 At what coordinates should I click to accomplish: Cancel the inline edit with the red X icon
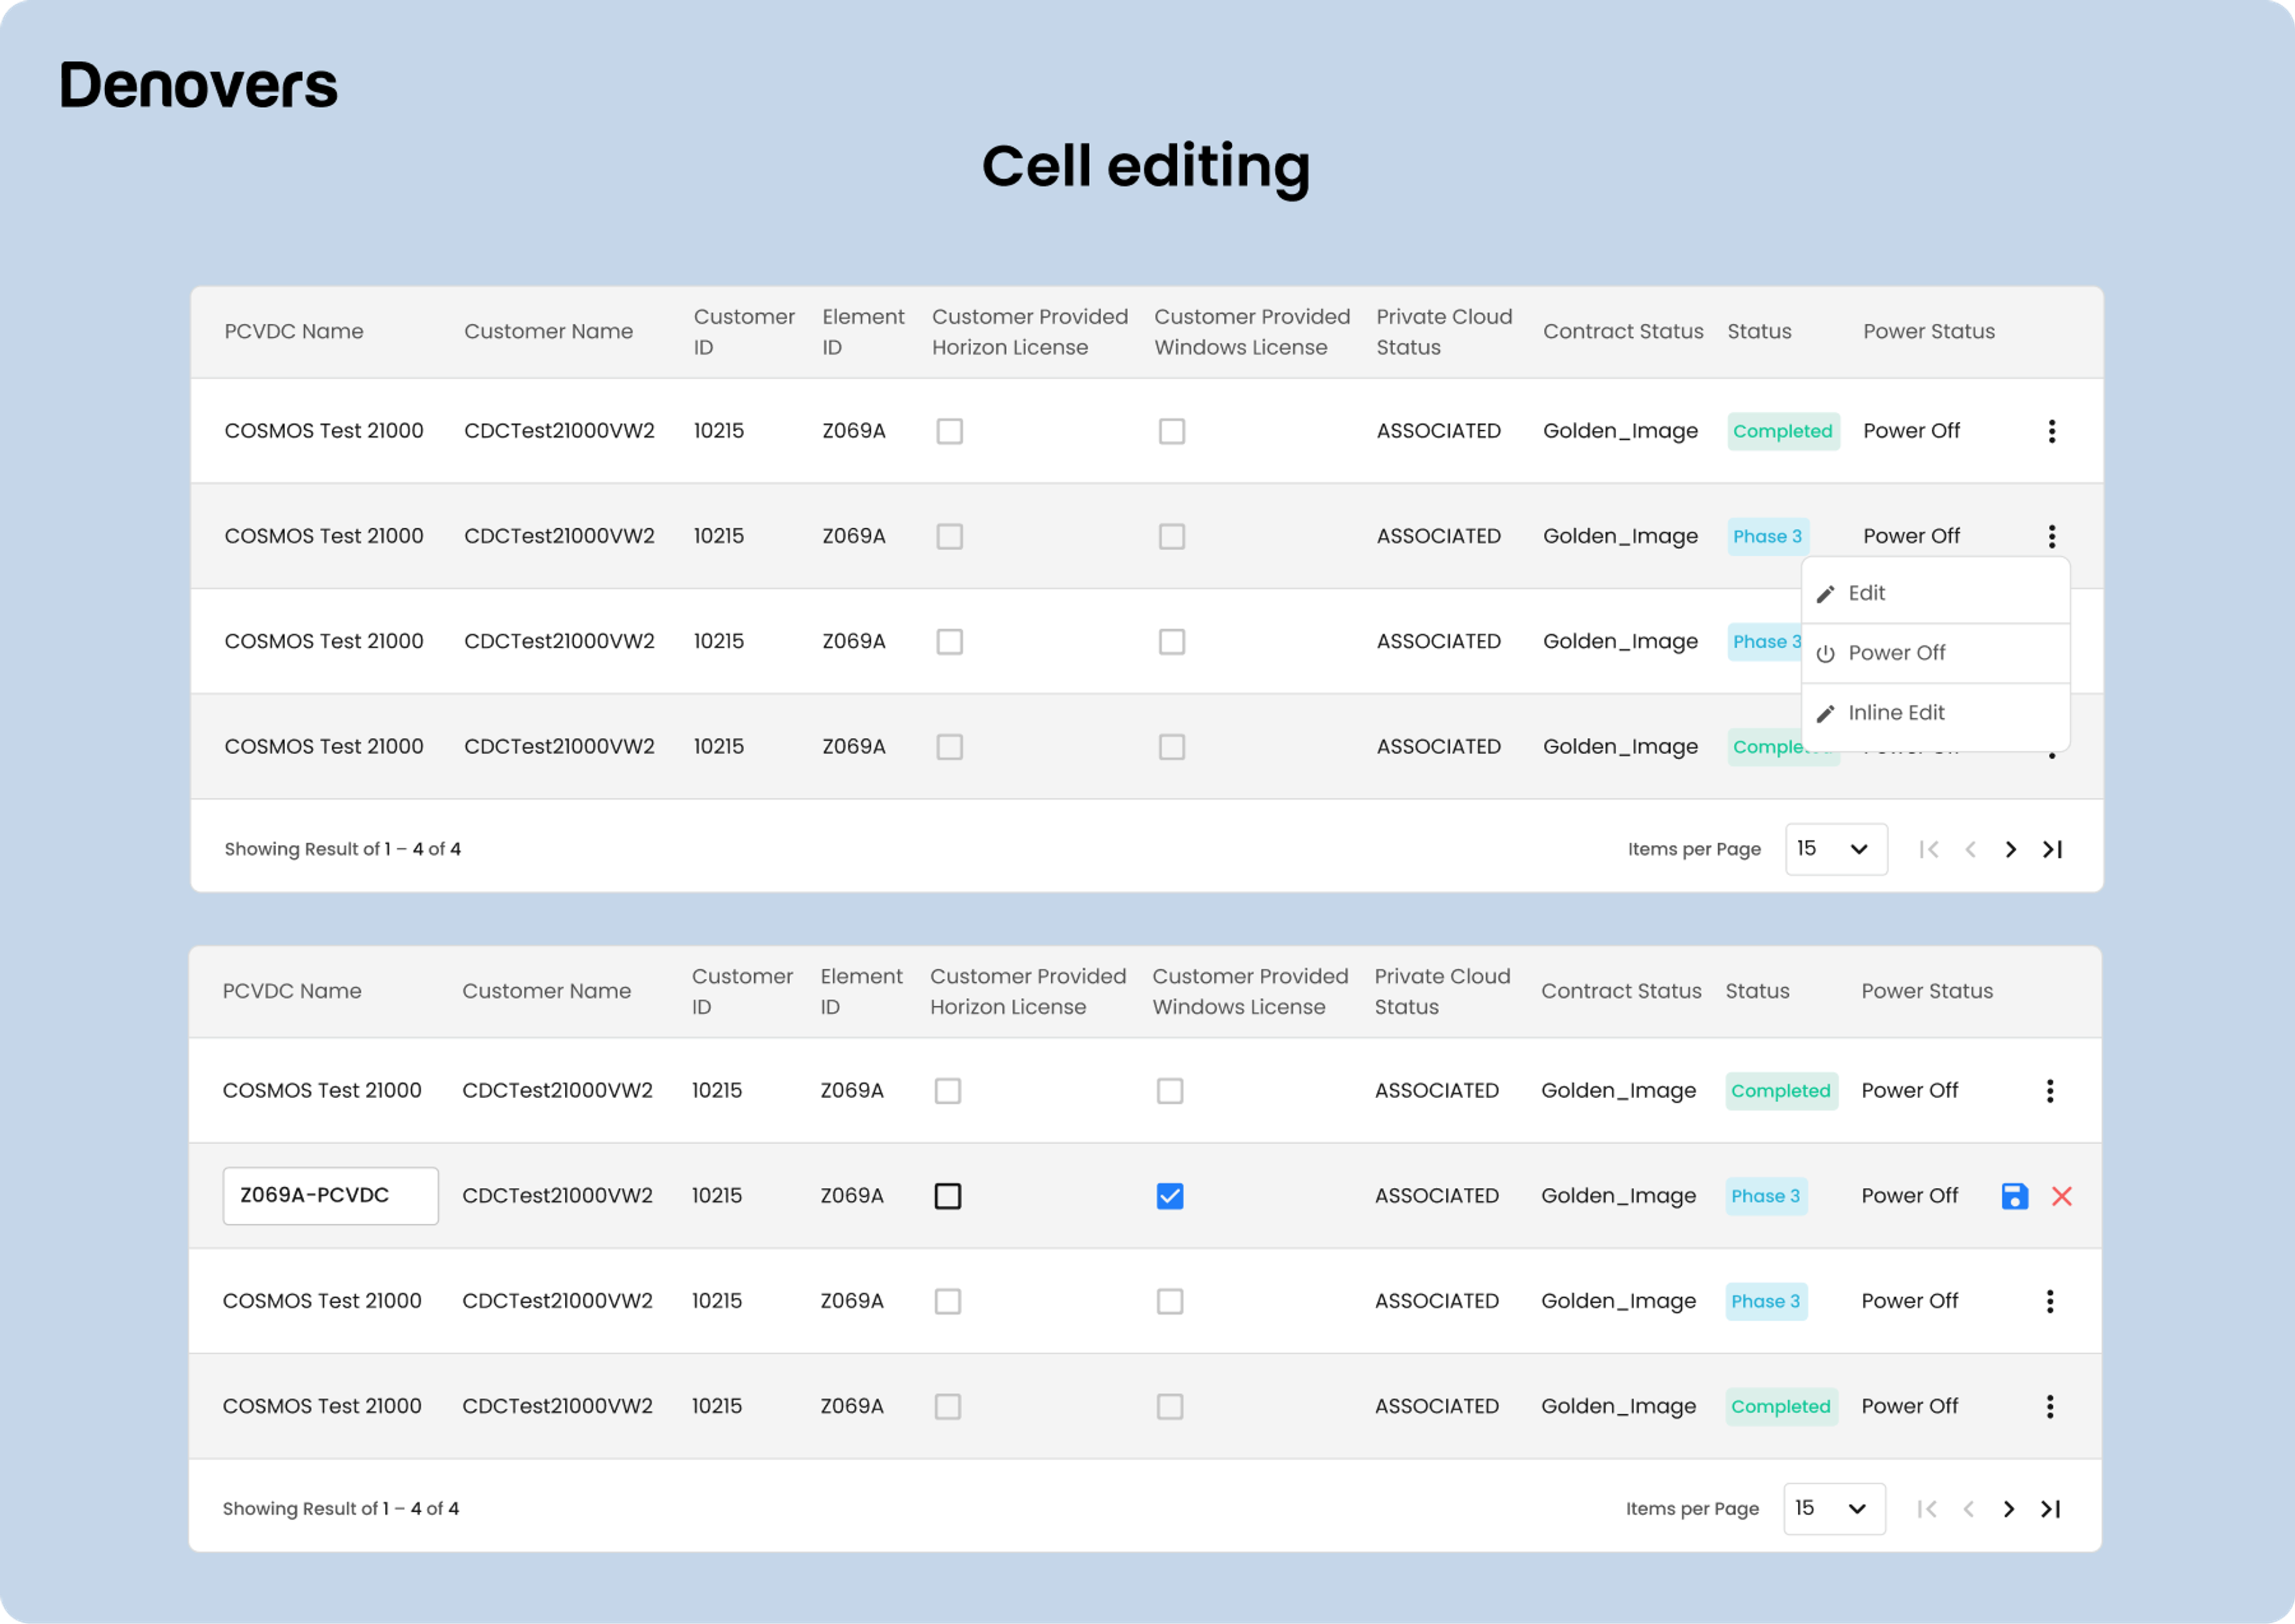tap(2061, 1196)
